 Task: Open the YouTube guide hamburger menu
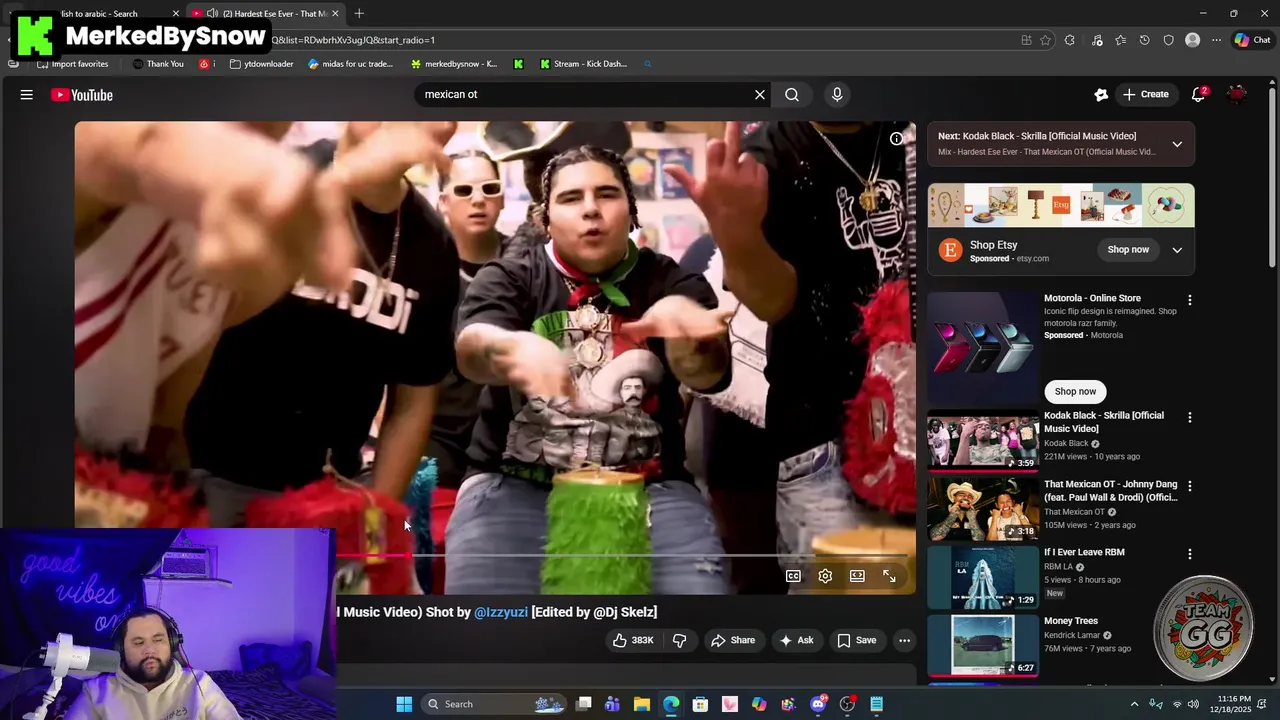point(27,95)
